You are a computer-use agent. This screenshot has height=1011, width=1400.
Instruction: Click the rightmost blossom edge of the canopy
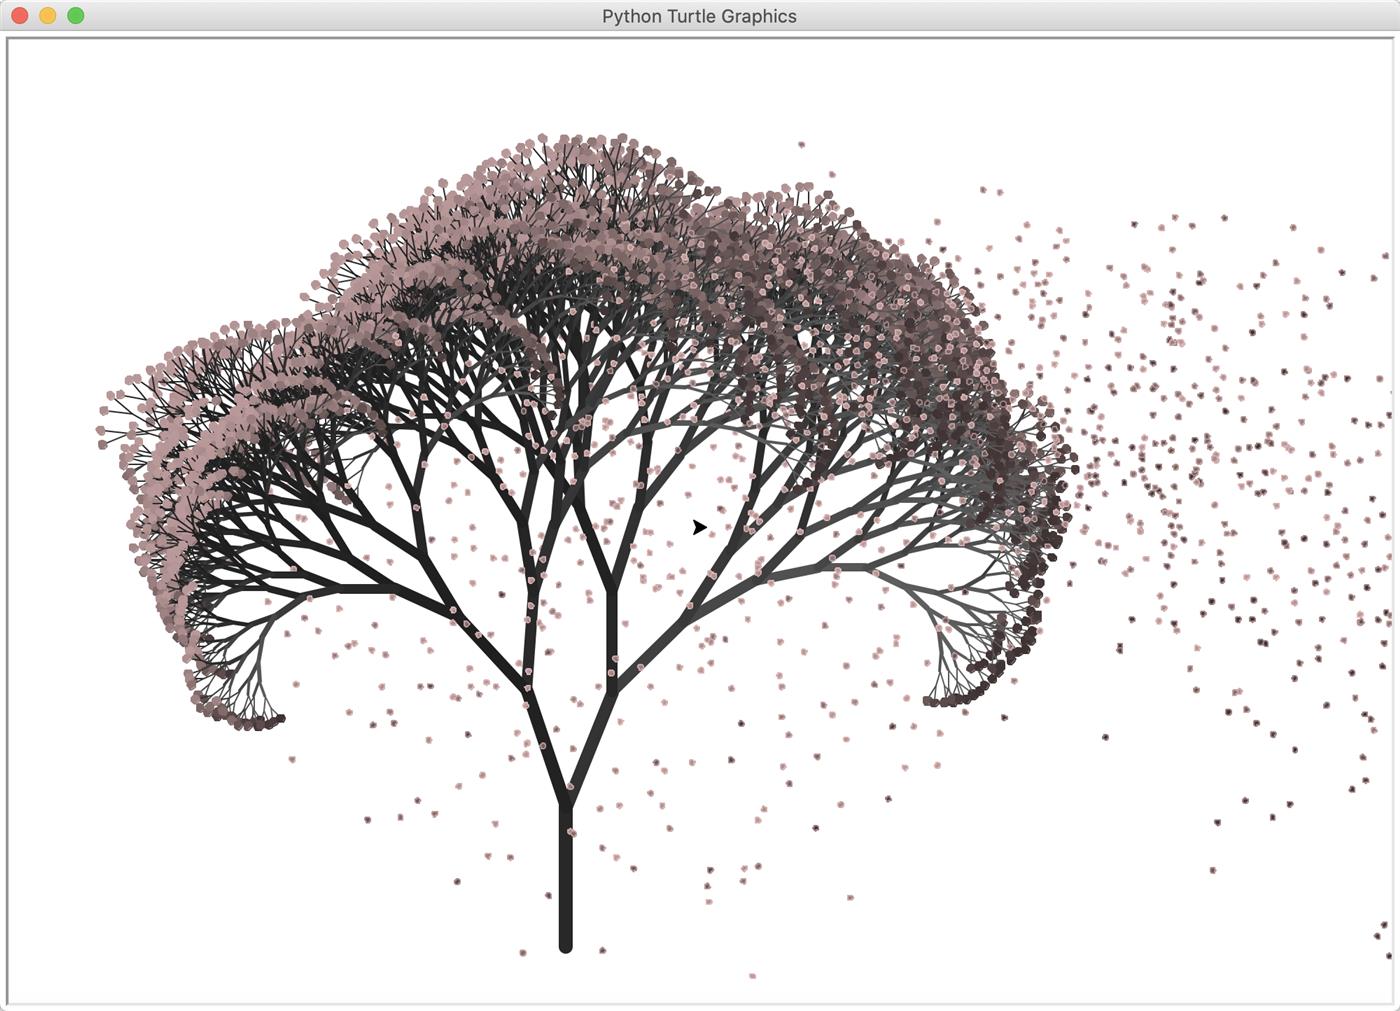coord(1073,466)
